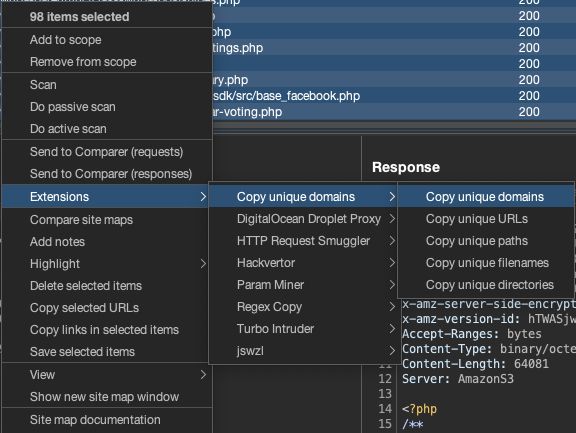
Task: Select the row ending in r-voting.php
Action: point(394,112)
